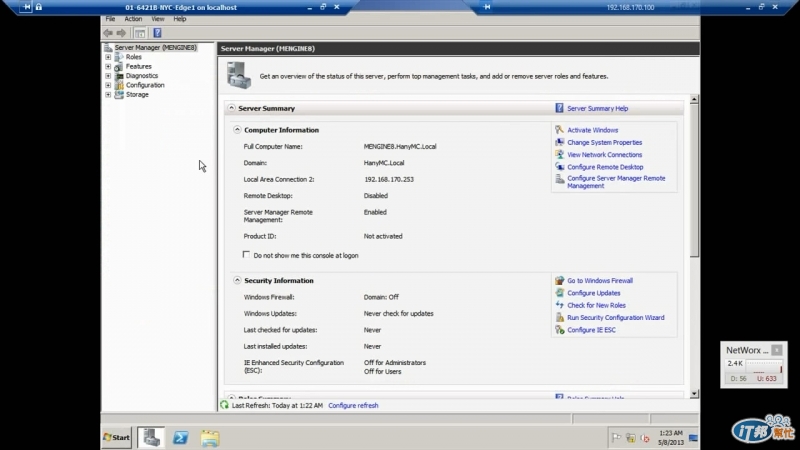
Task: Click the green refresh icon near Last Refresh
Action: coord(224,405)
